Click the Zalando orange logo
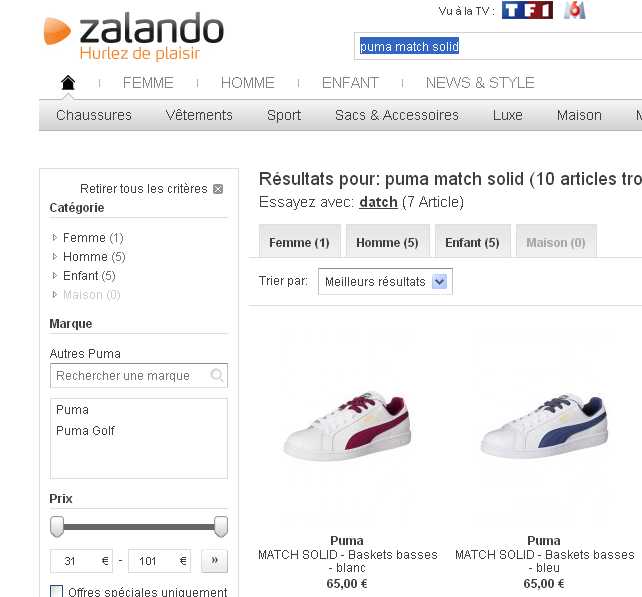Viewport: 642px width, 597px height. click(57, 31)
